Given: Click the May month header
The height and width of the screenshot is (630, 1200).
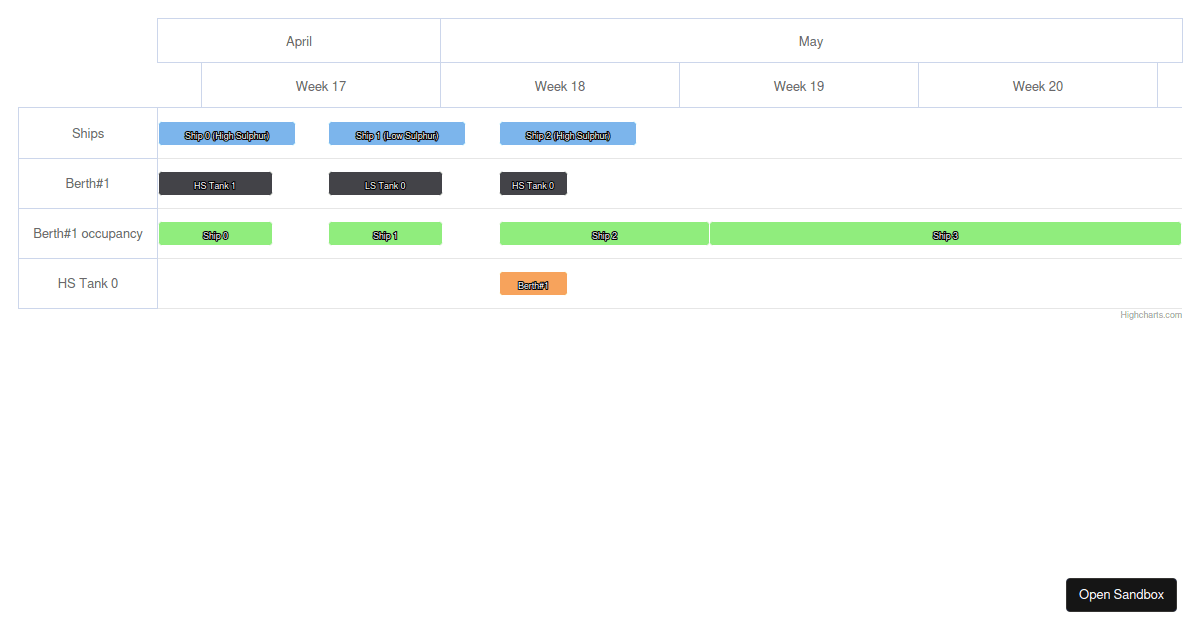Looking at the screenshot, I should (811, 41).
